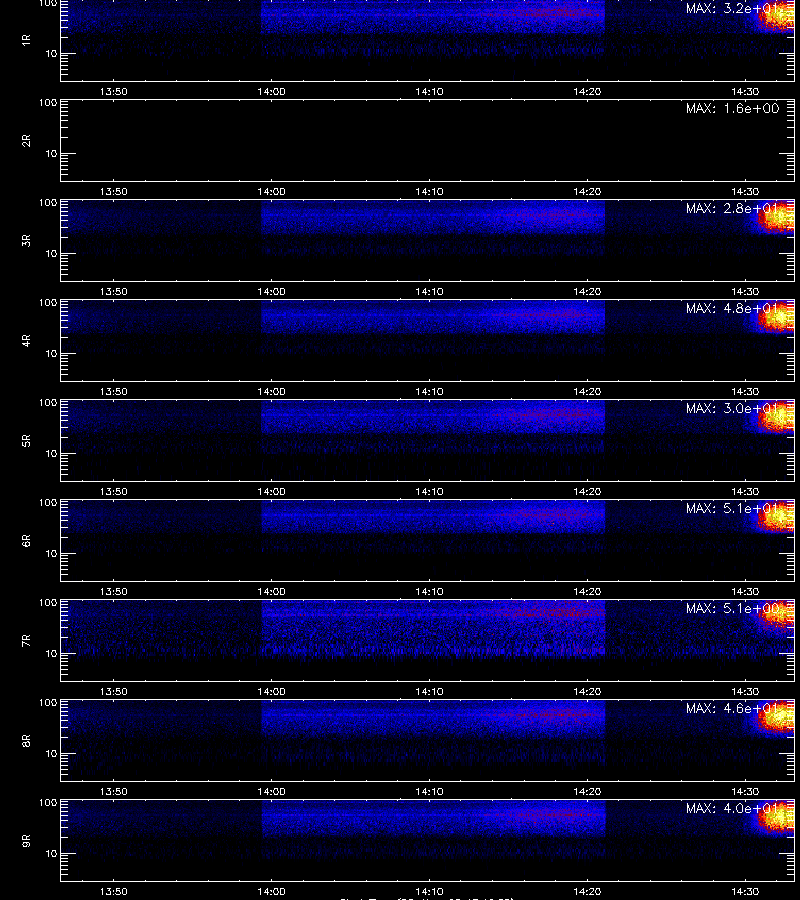Click the "10" y-axis label of panel 9R

(51, 854)
